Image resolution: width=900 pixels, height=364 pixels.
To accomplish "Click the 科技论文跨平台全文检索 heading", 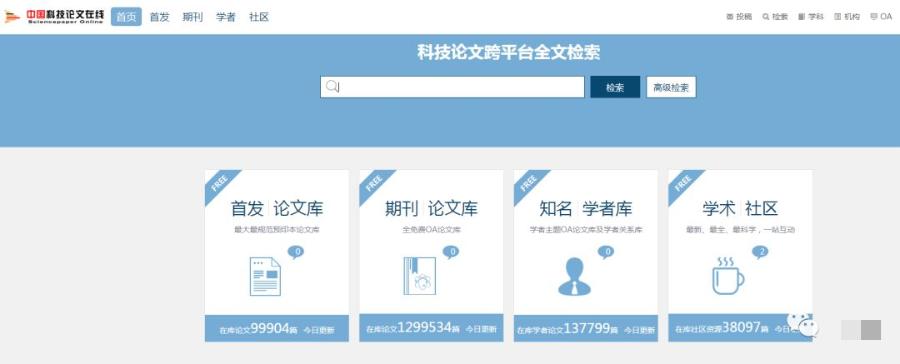I will point(509,53).
